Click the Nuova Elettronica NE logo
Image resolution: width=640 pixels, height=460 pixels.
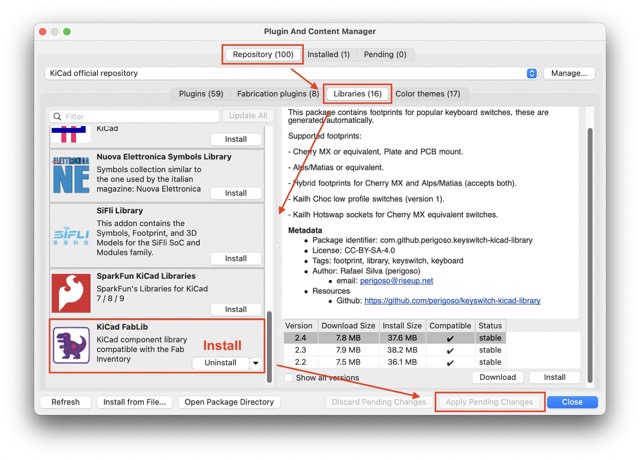coord(71,175)
